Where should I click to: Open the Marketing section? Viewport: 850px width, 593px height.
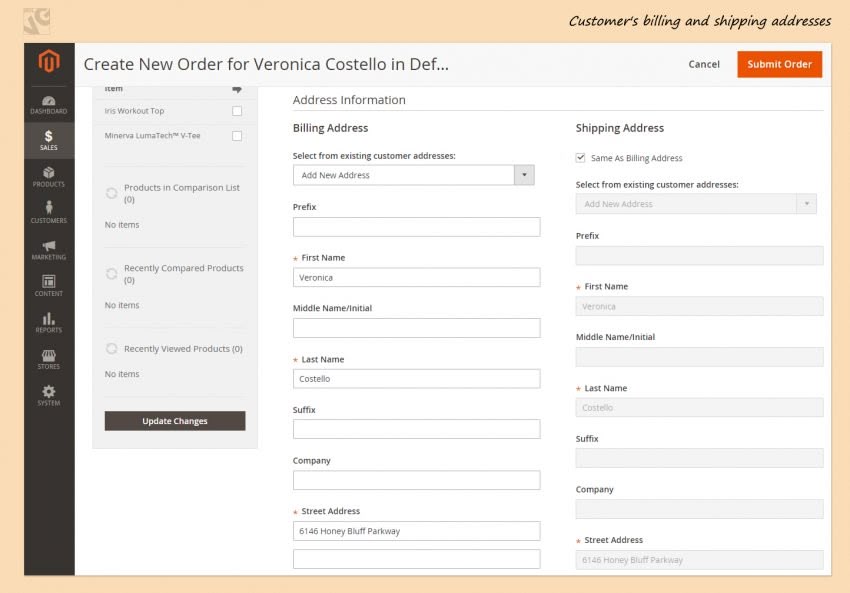pos(48,249)
